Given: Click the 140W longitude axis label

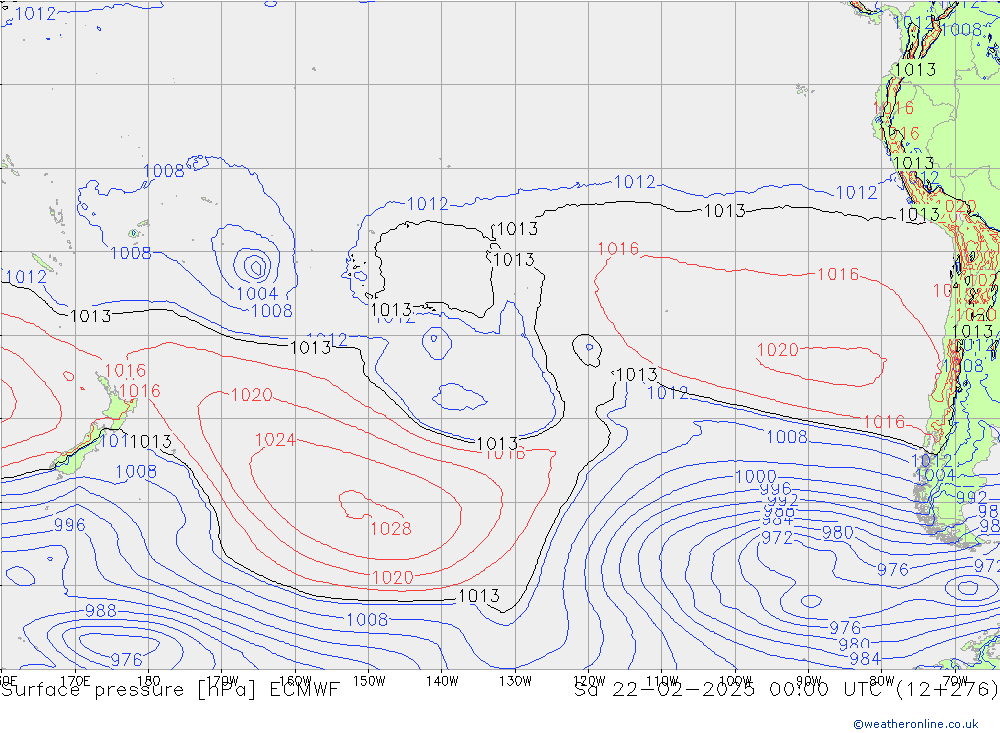Looking at the screenshot, I should [442, 681].
